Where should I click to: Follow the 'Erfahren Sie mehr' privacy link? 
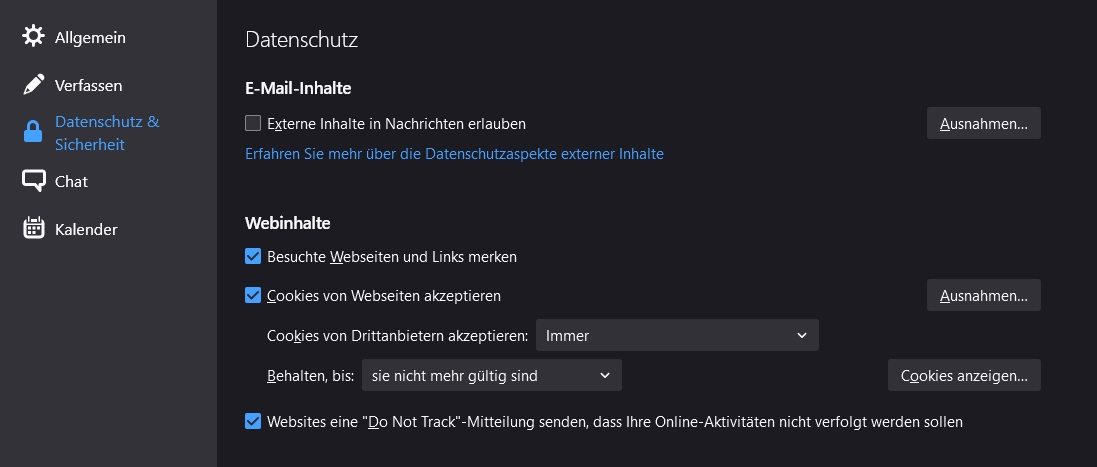click(x=454, y=154)
